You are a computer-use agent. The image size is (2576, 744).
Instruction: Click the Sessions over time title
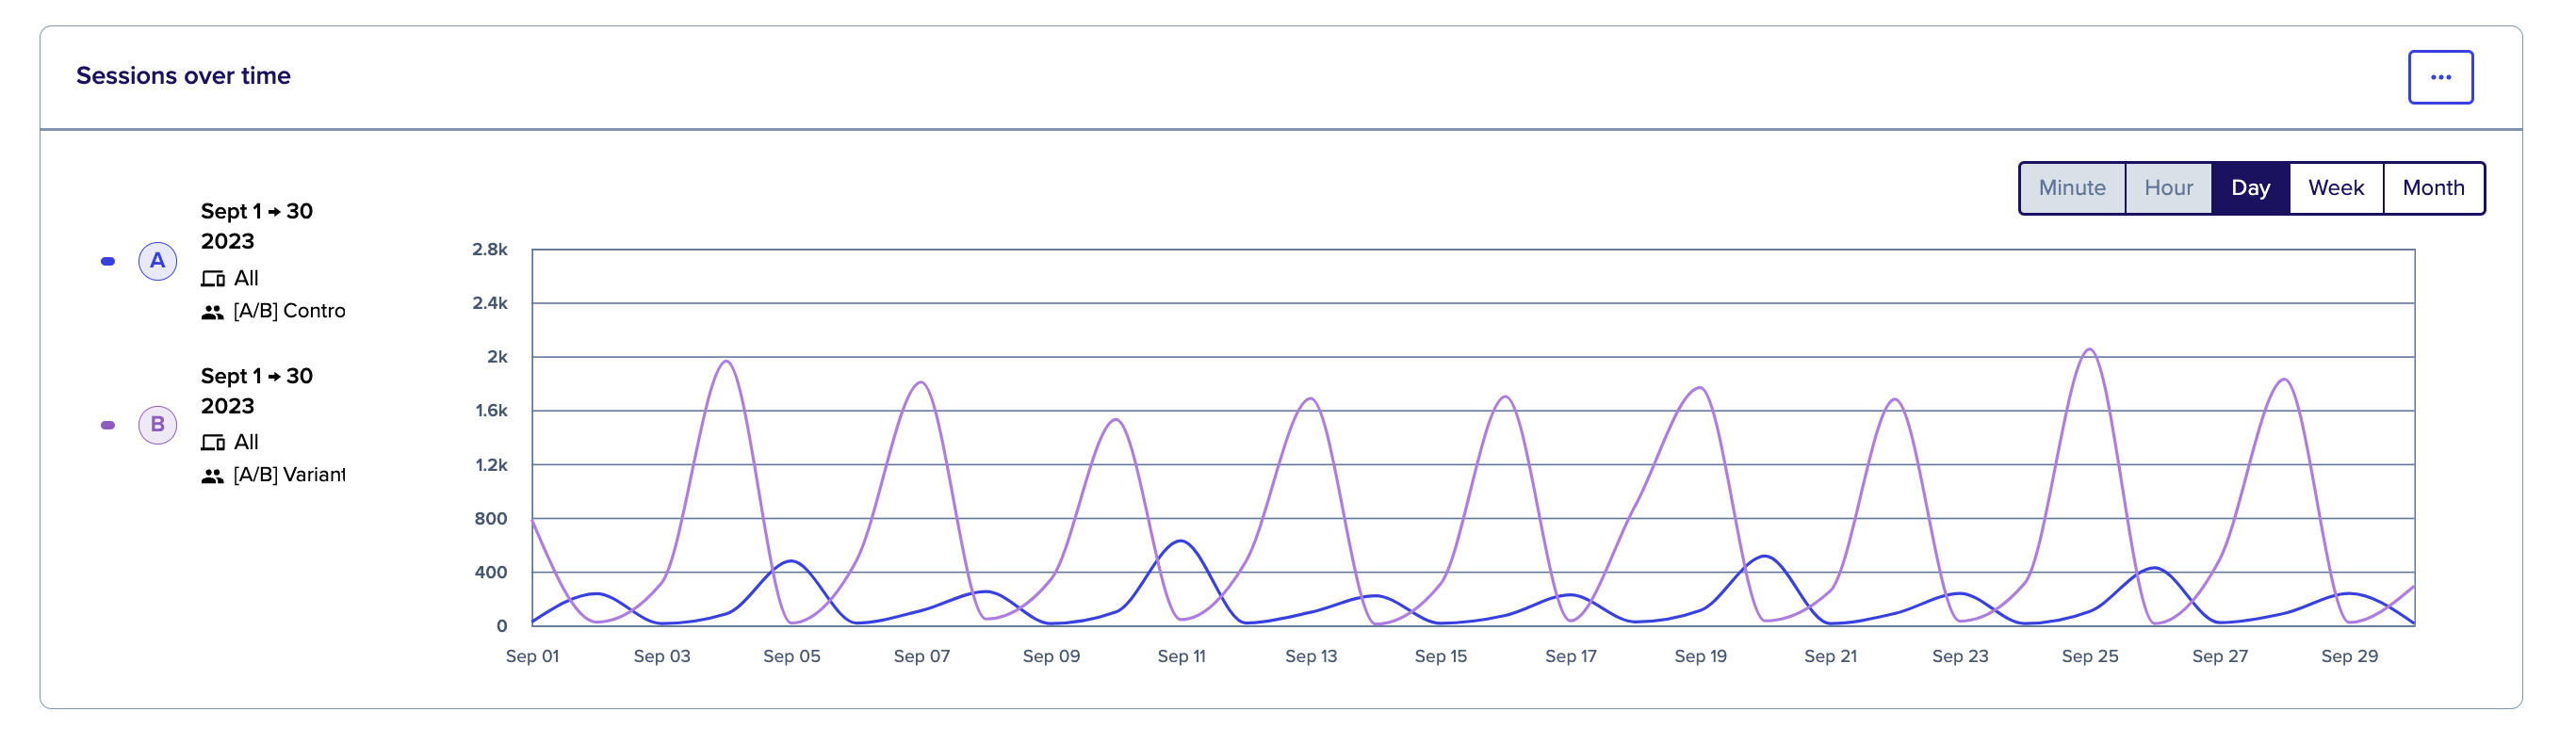(x=183, y=76)
